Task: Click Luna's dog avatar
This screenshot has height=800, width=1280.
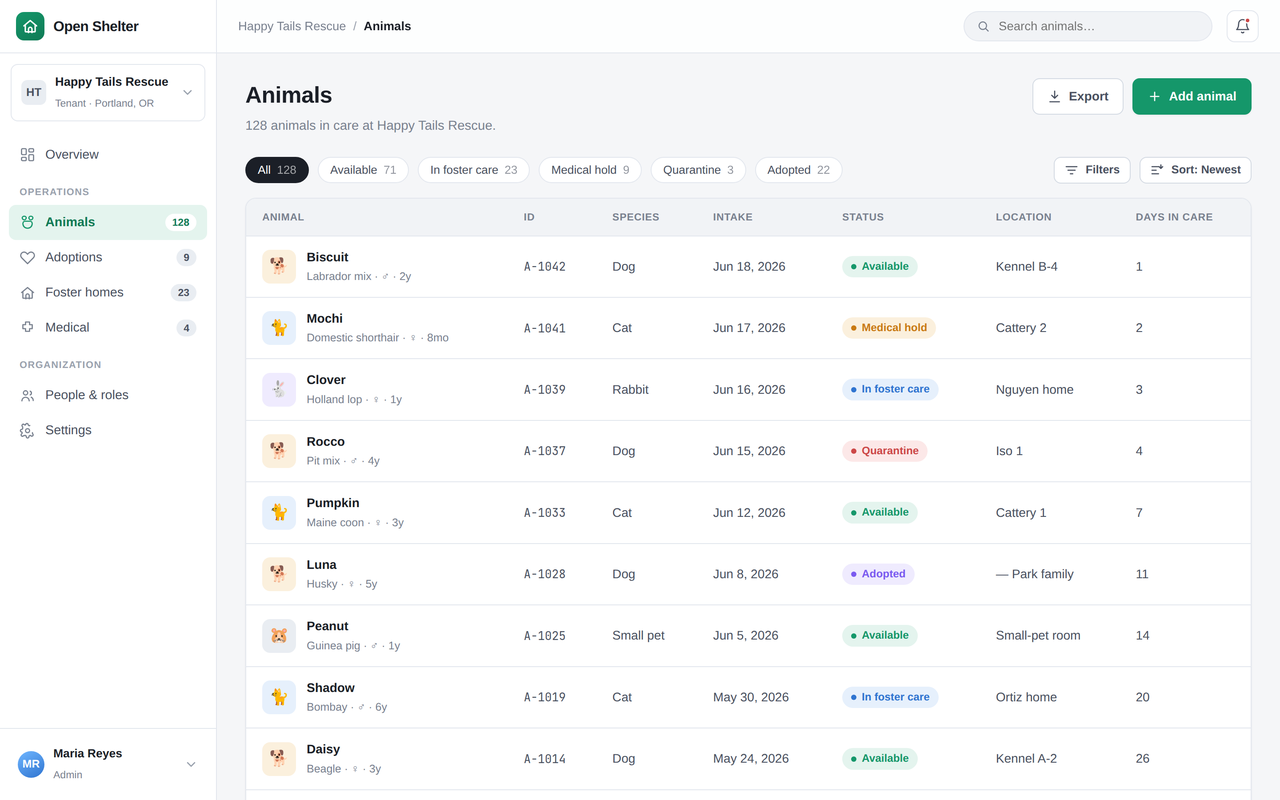Action: pos(279,574)
